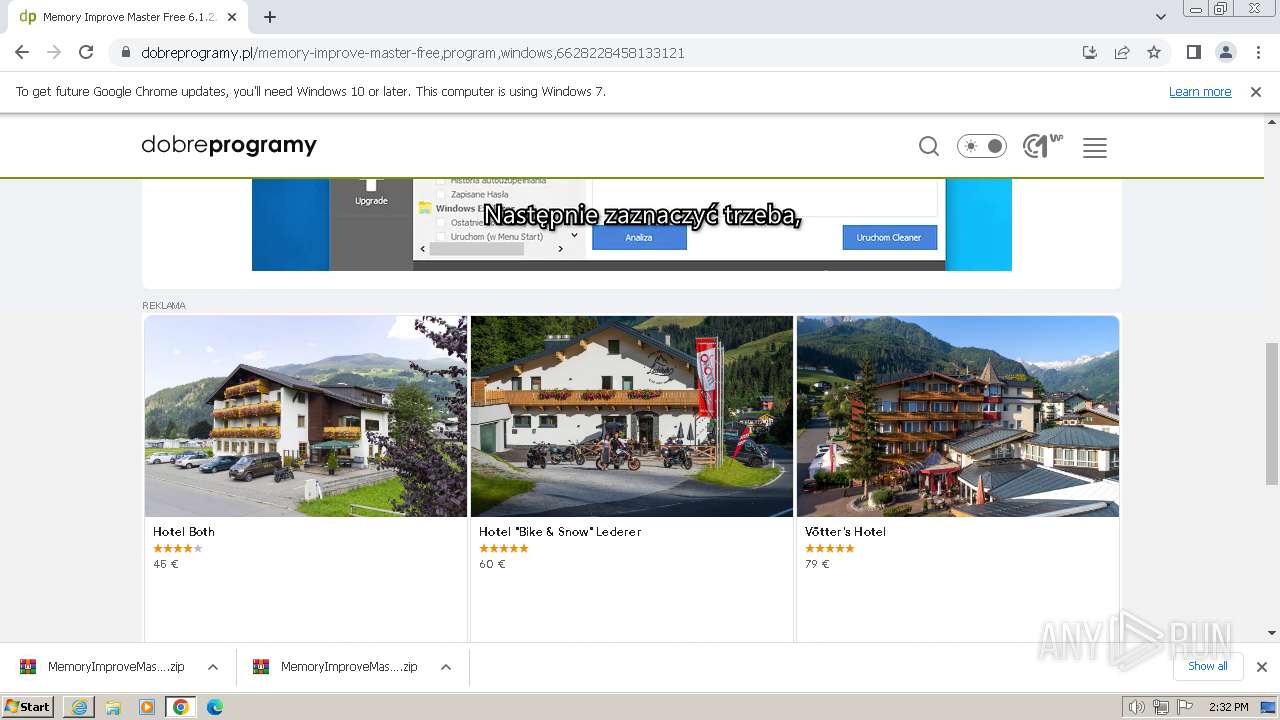Dismiss the Chrome update notification bar
The width and height of the screenshot is (1280, 720).
tap(1256, 91)
